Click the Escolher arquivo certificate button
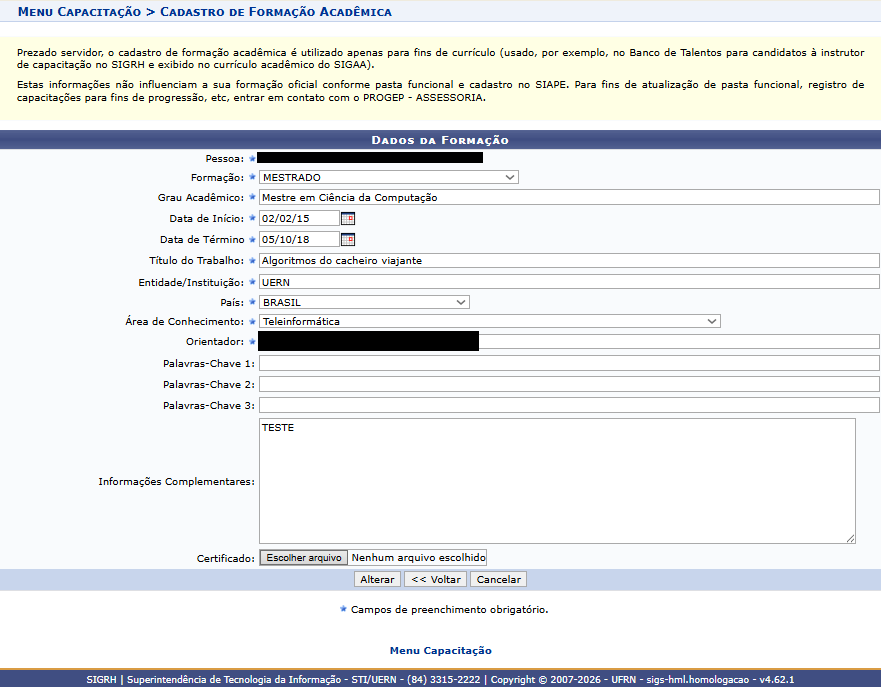Viewport: 881px width, 687px height. pos(303,558)
